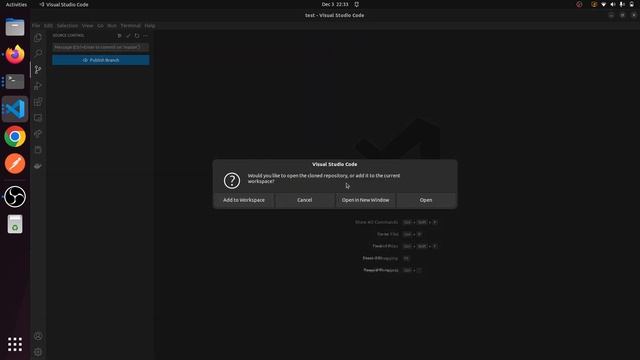
Task: Show the applications grid
Action: [15, 344]
